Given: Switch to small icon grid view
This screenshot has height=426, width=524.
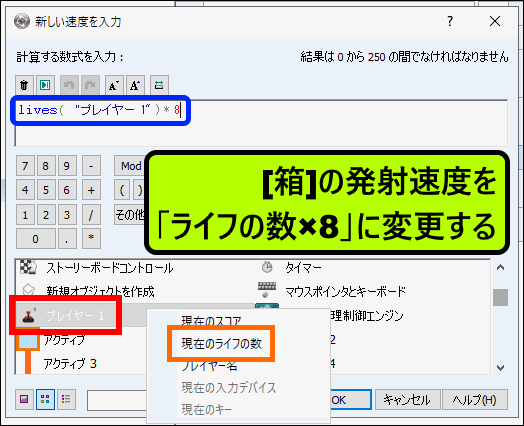Looking at the screenshot, I should [45, 399].
